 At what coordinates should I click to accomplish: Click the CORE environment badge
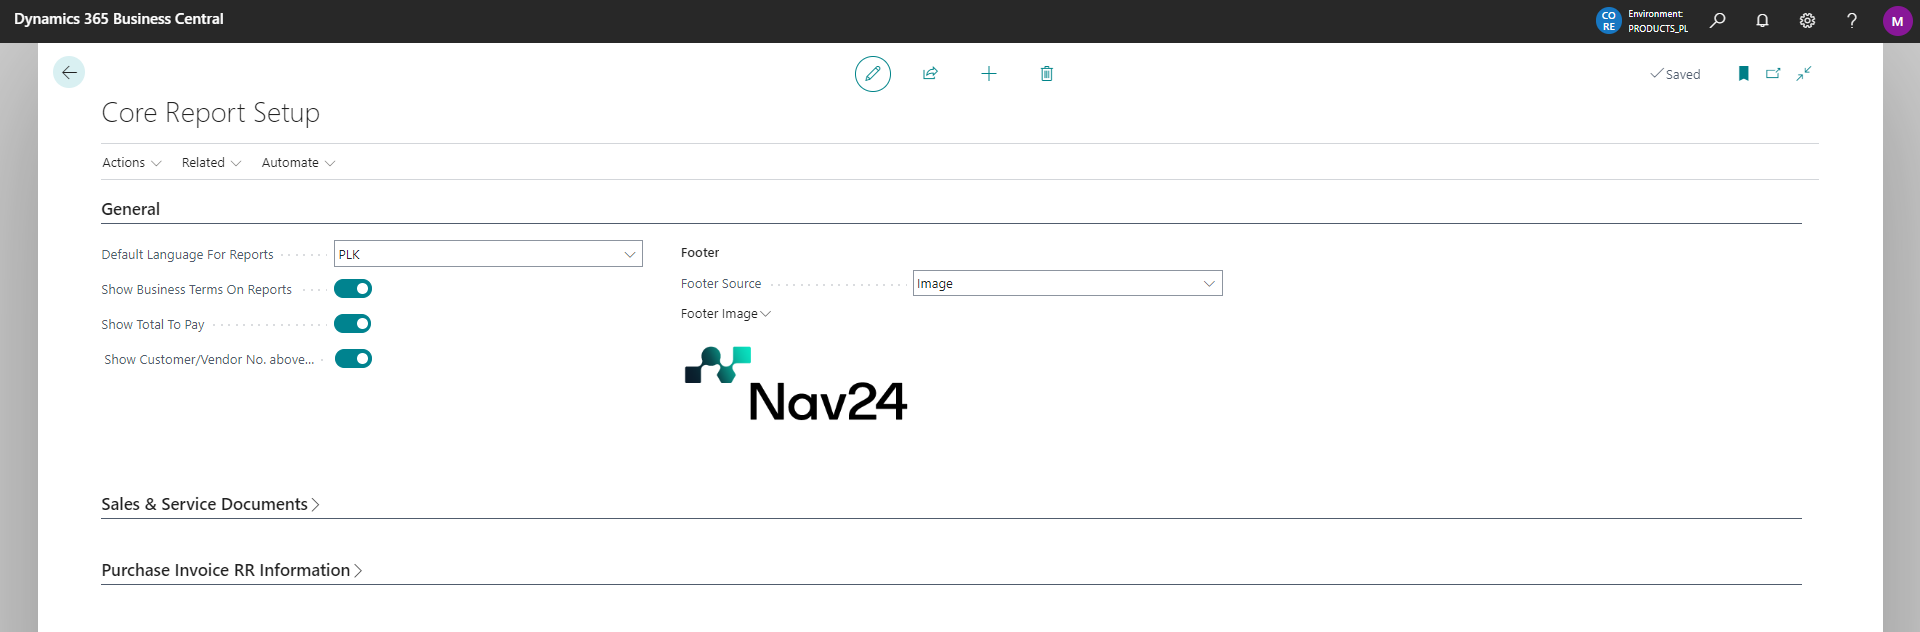[1608, 21]
